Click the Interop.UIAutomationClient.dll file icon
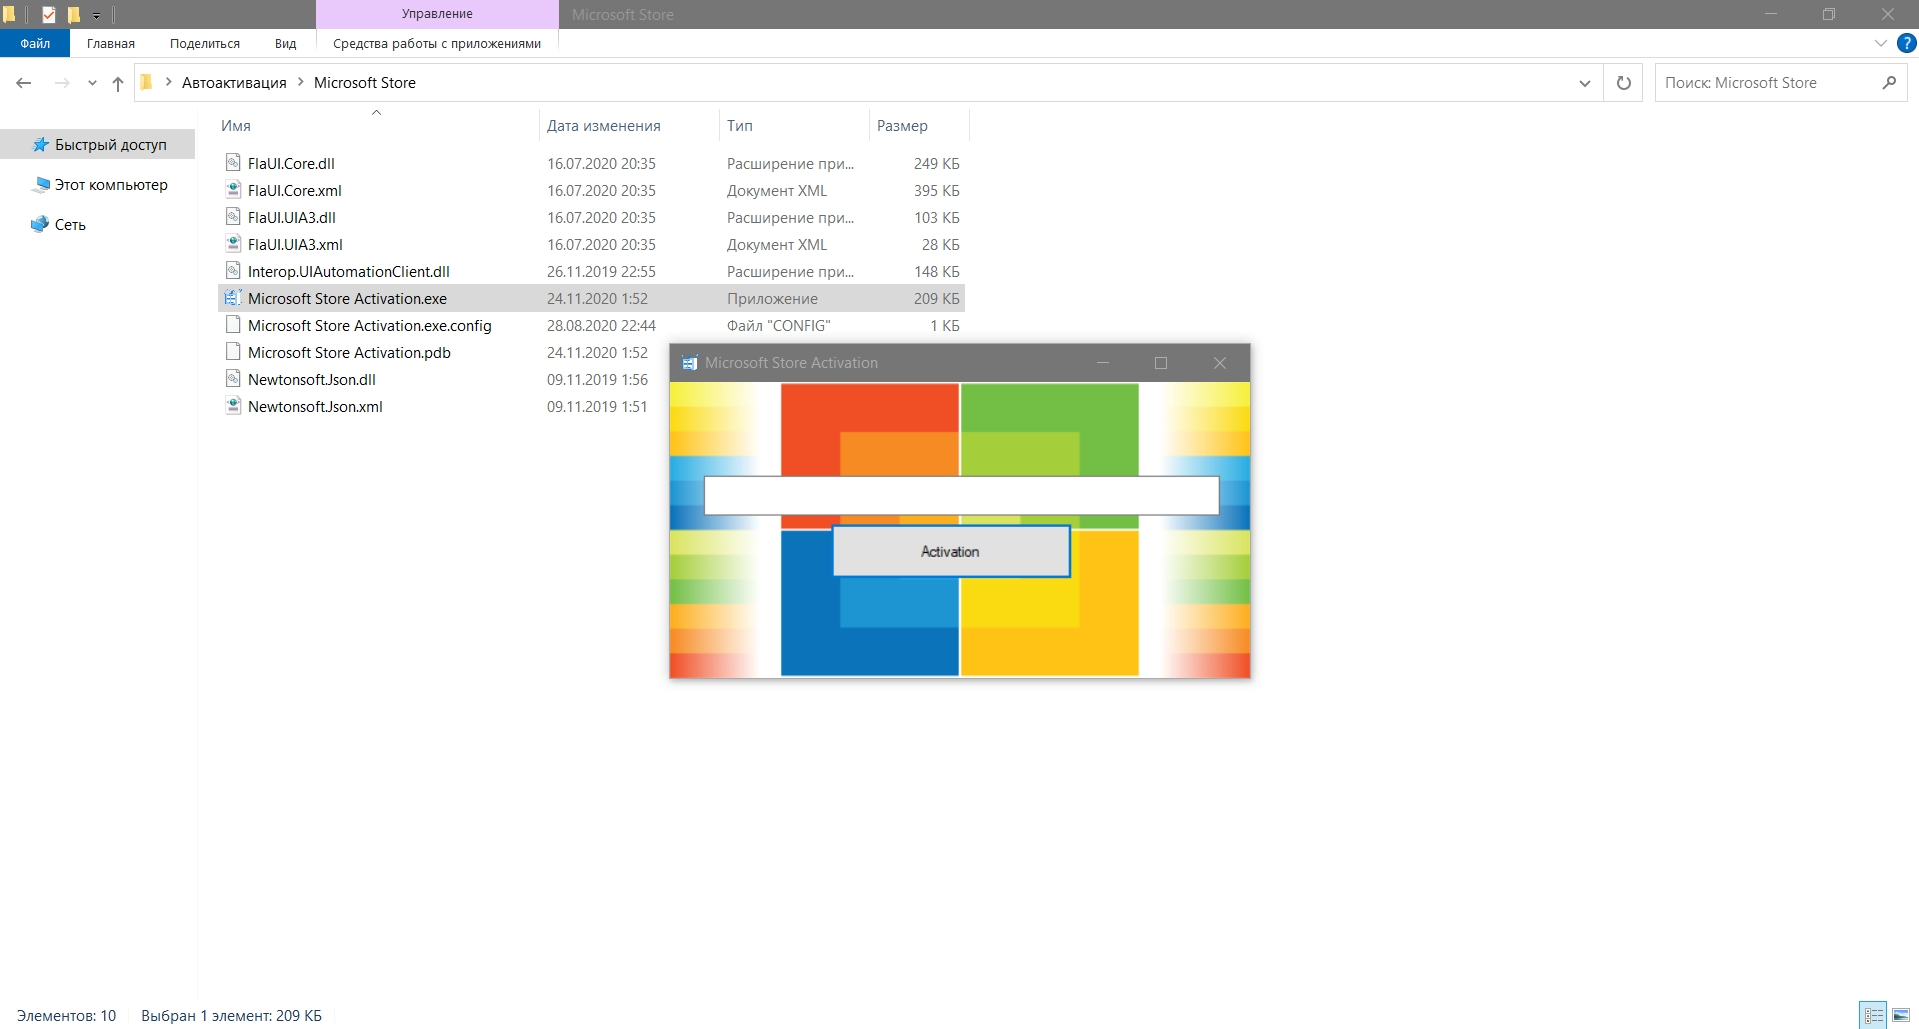Viewport: 1919px width, 1029px height. (233, 271)
